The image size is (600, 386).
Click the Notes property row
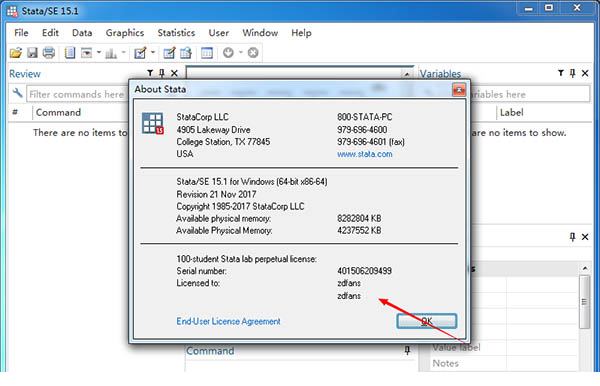[504, 363]
